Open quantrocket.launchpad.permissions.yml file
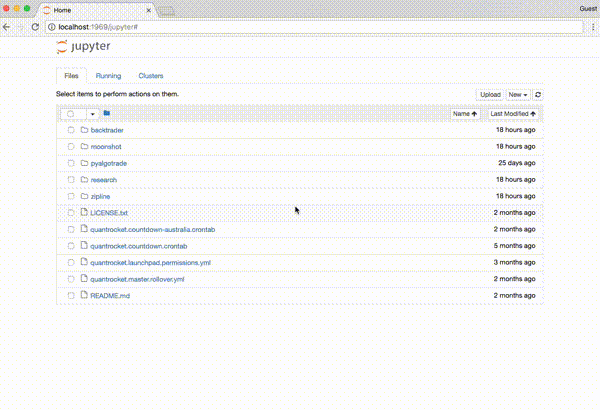600x410 pixels. pyautogui.click(x=150, y=263)
